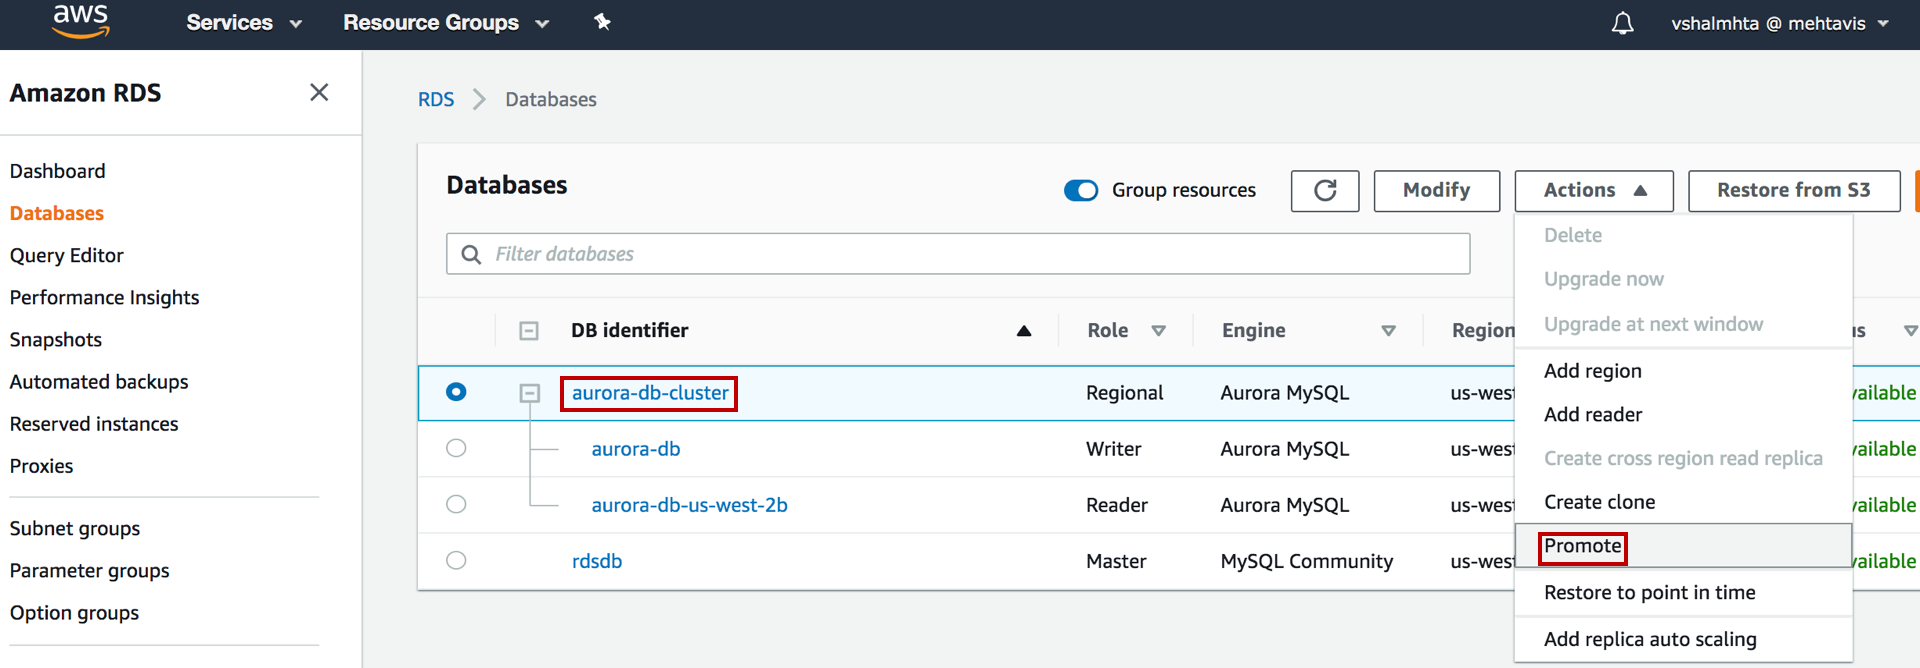This screenshot has height=668, width=1920.
Task: Open Dashboard in the sidebar
Action: [x=58, y=171]
